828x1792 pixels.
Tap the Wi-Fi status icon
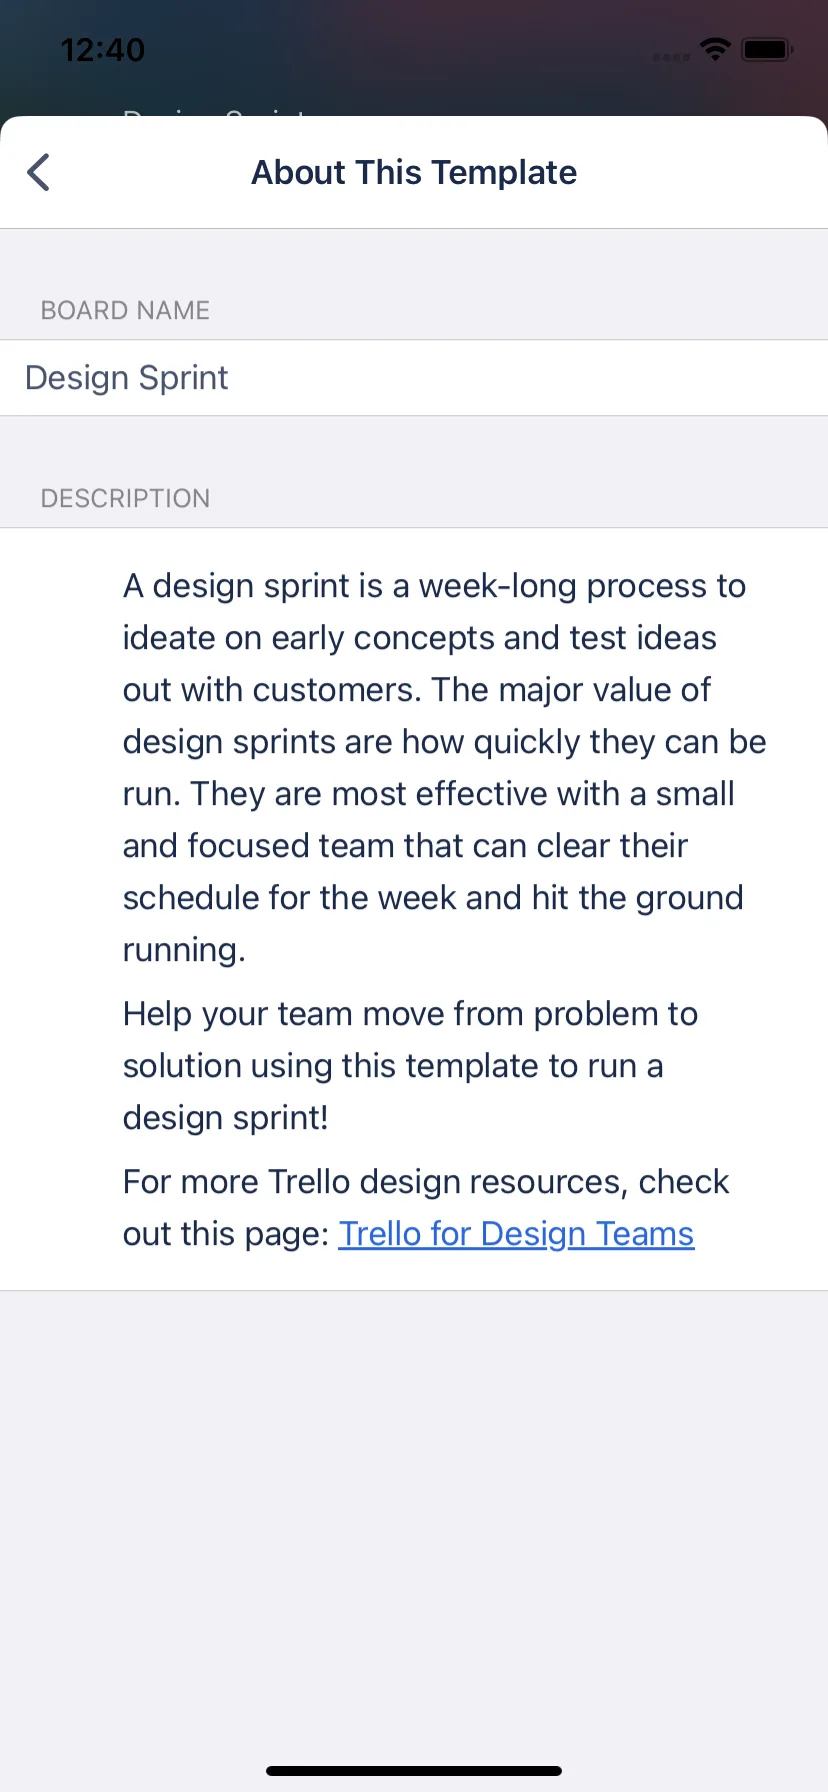(x=715, y=48)
